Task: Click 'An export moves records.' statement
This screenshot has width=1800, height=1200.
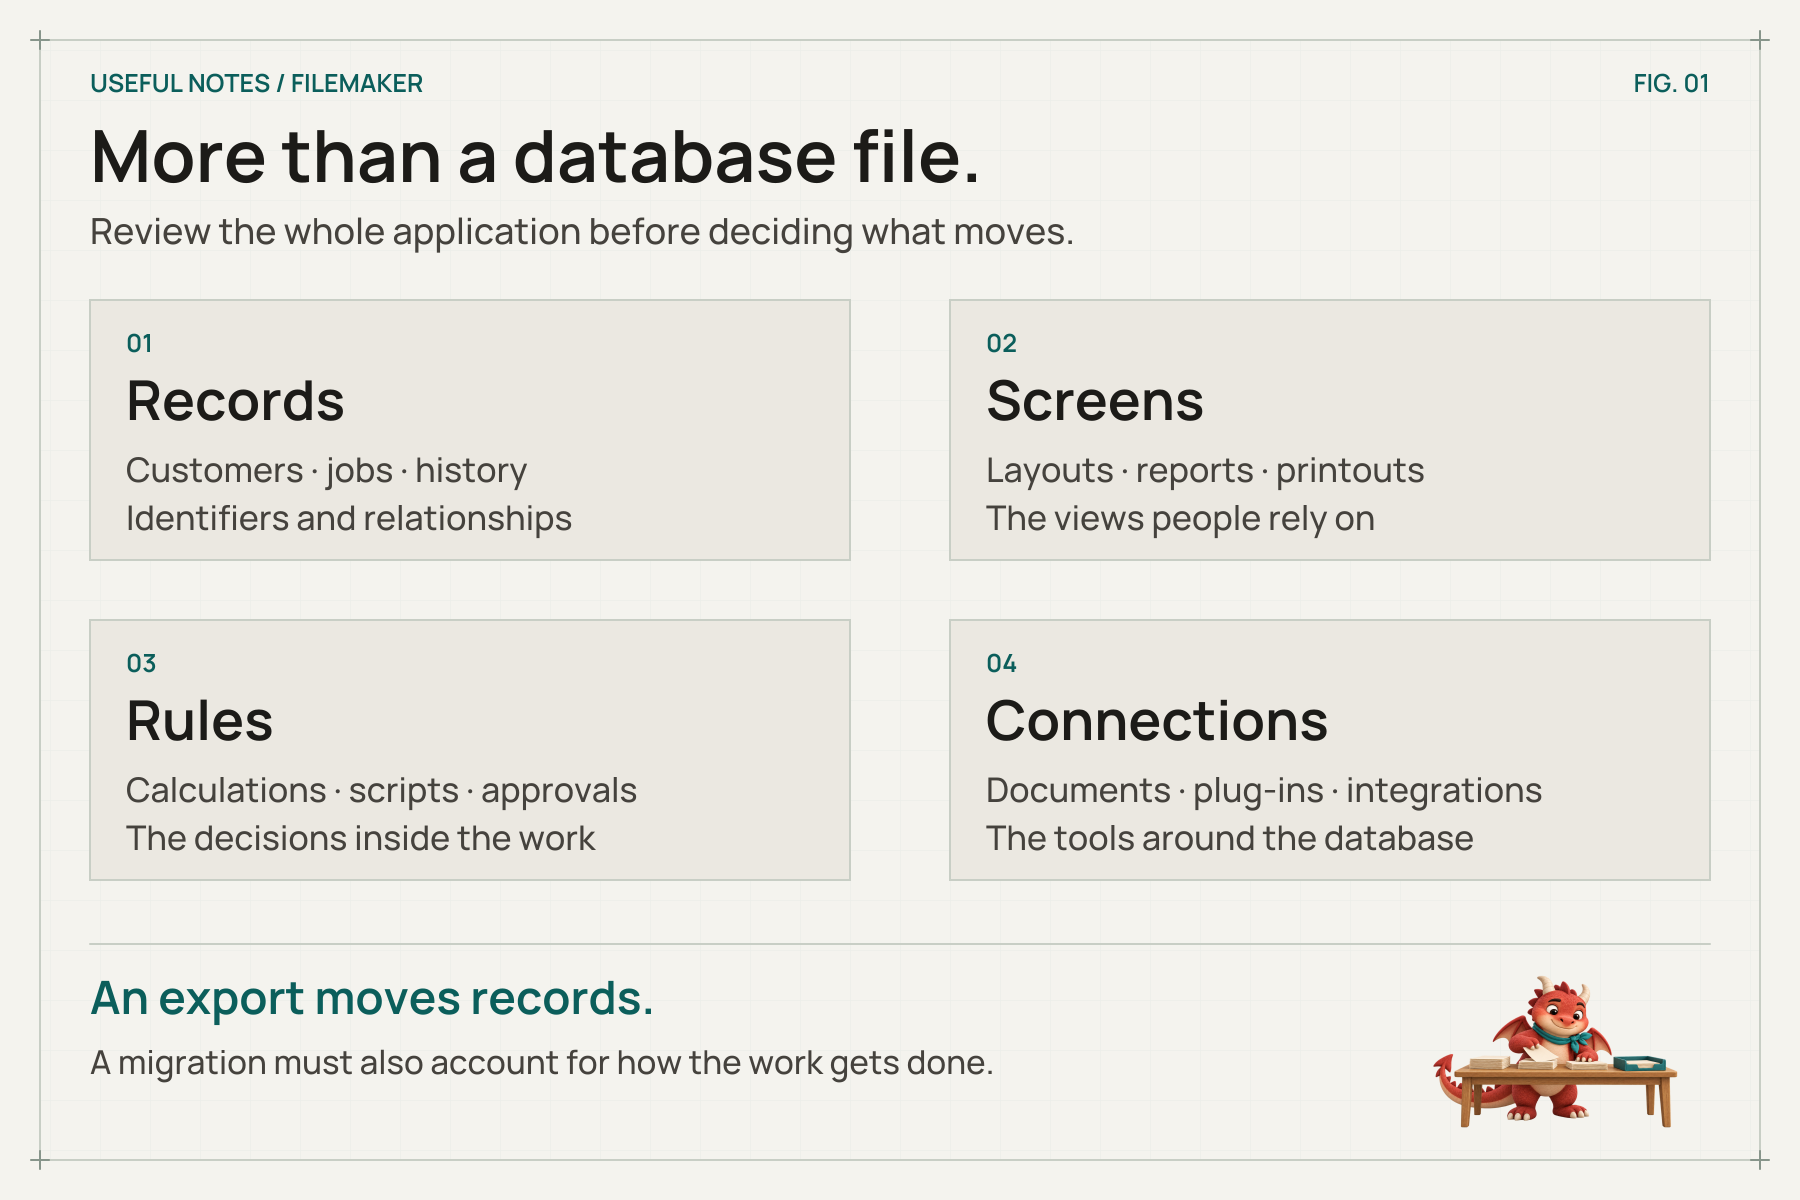Action: [x=372, y=998]
